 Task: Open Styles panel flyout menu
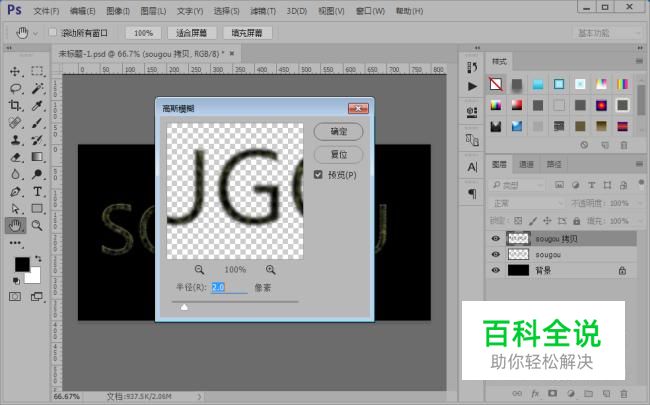[639, 61]
